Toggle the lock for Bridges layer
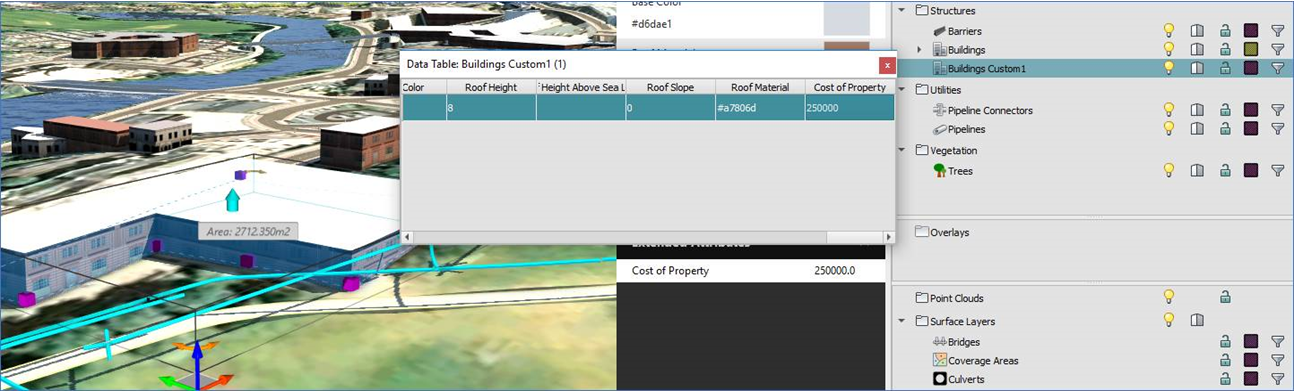The height and width of the screenshot is (391, 1294). (1225, 342)
